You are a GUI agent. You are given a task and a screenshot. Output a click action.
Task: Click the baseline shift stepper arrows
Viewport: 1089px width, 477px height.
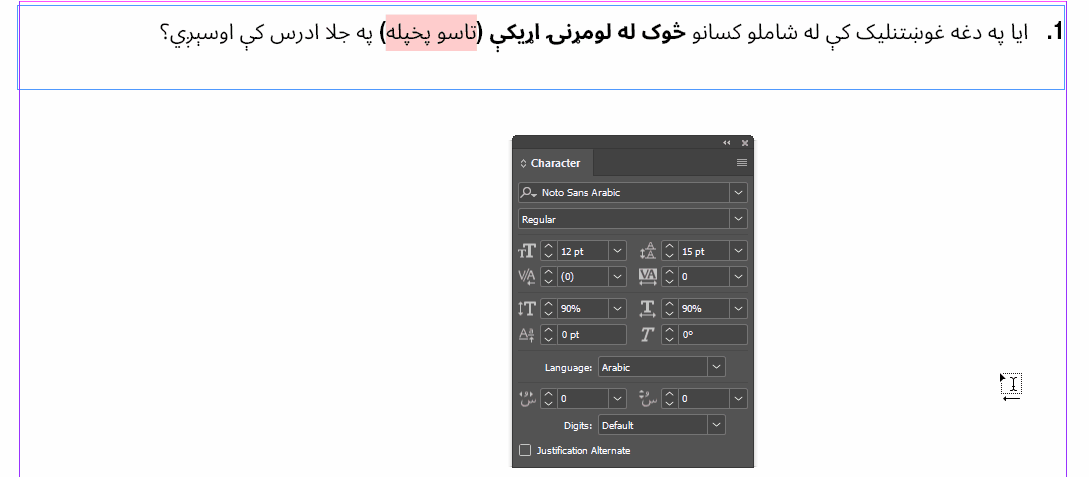tap(549, 335)
